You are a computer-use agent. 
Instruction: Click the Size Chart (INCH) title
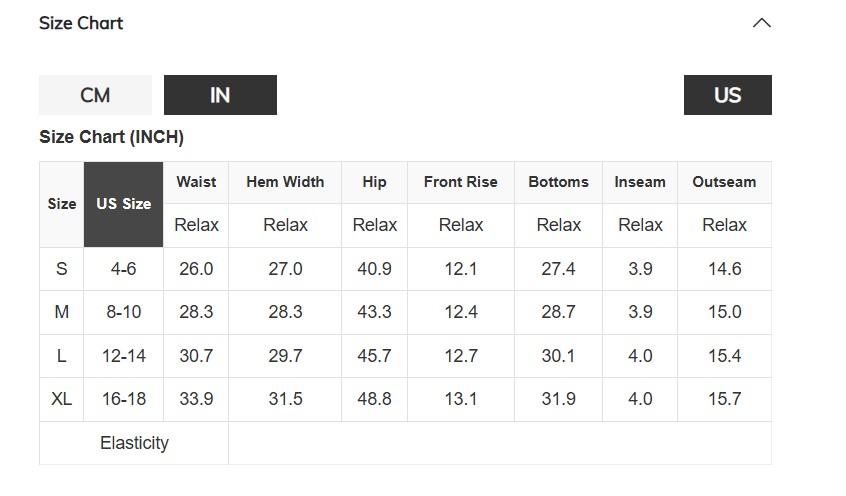(x=112, y=137)
